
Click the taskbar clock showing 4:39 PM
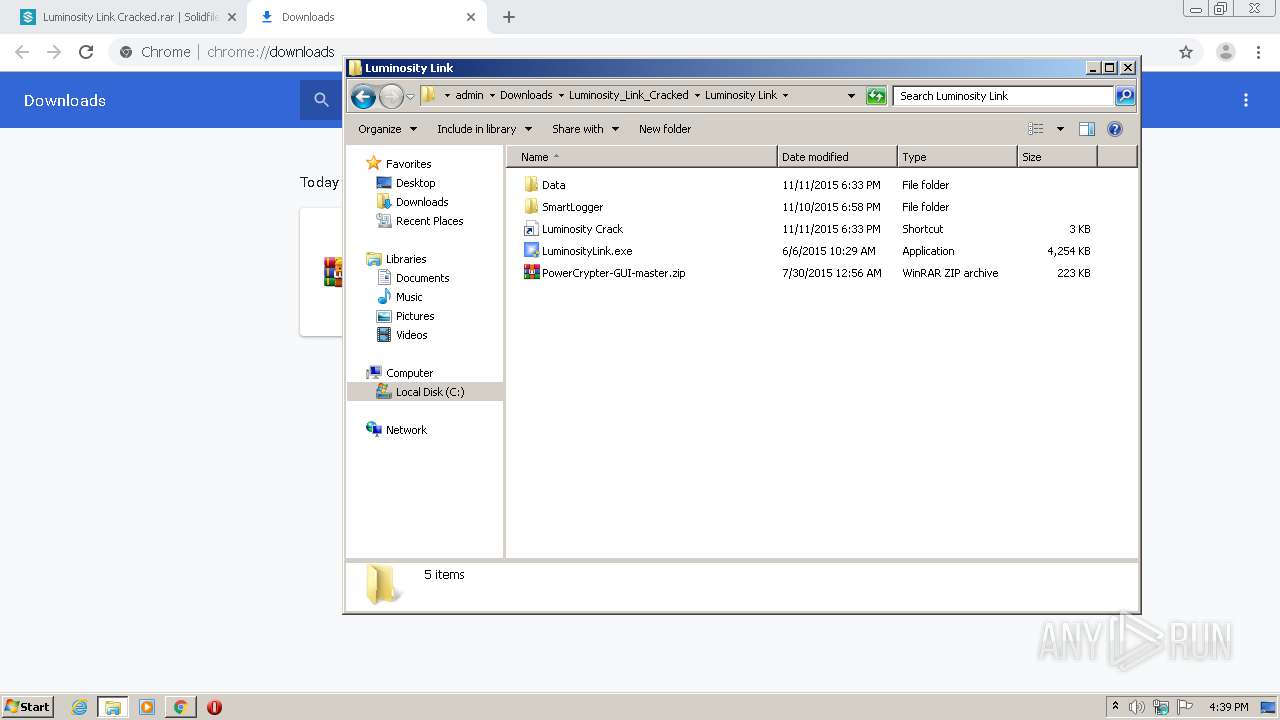pos(1229,707)
